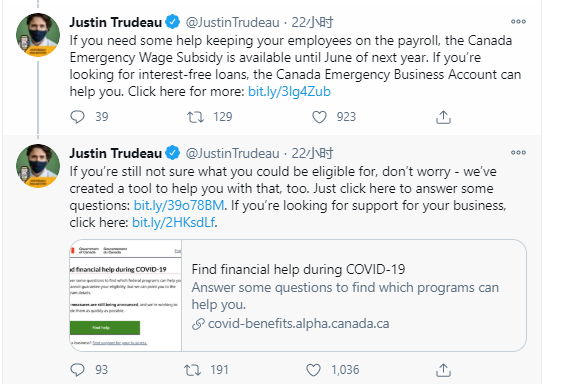Open the COVID-19 financial help preview thumbnail

[126, 295]
